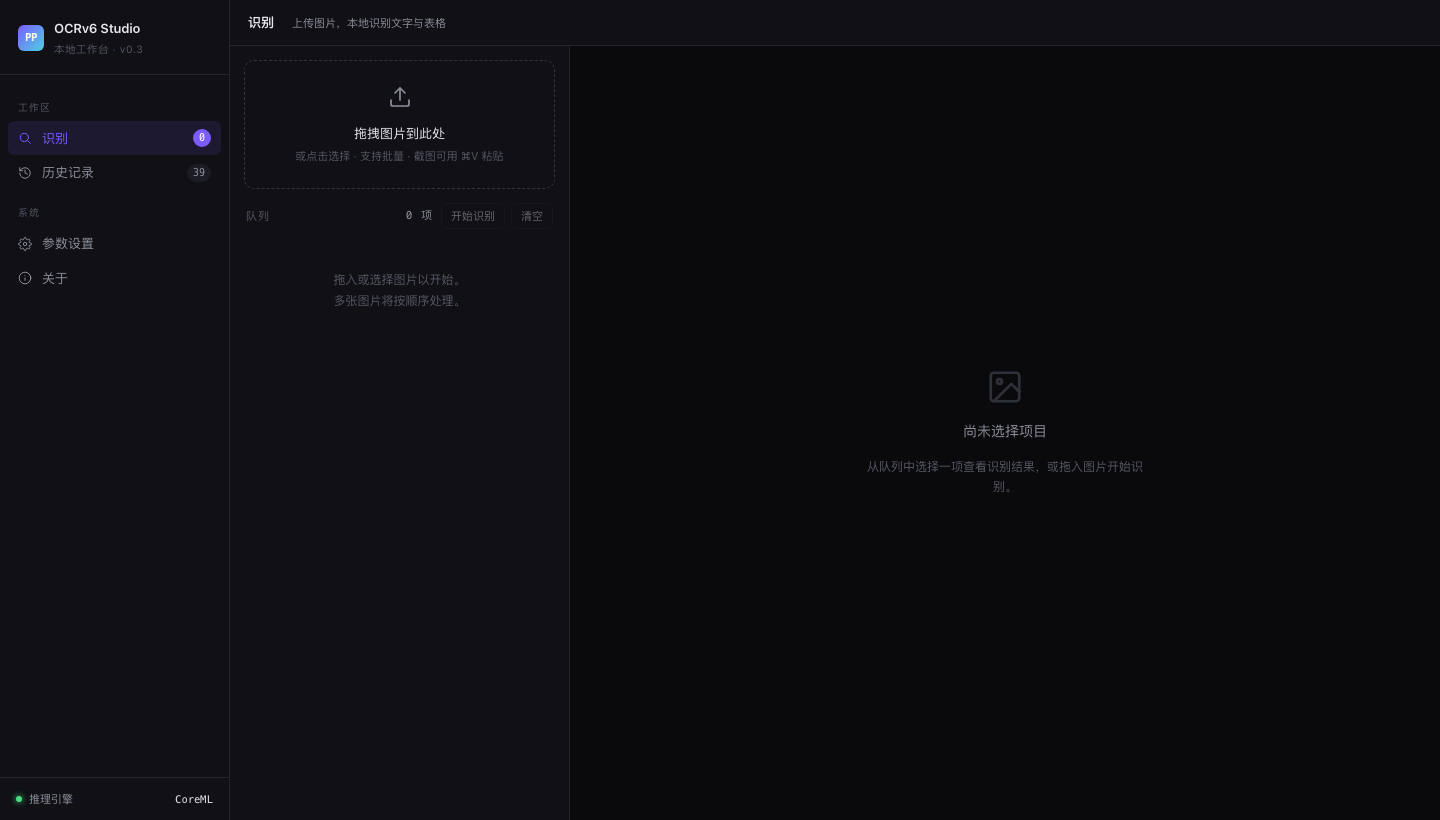Click the 队列 label

click(257, 216)
